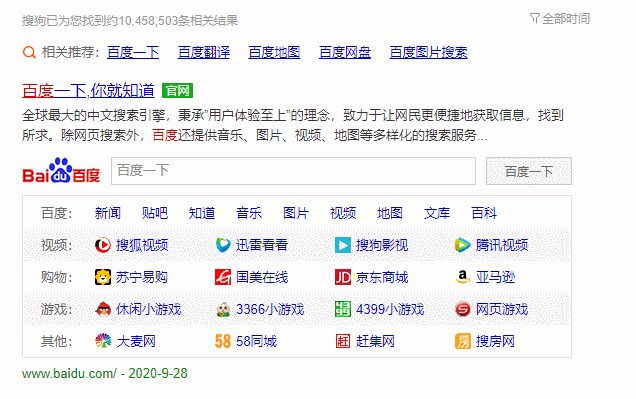Image resolution: width=636 pixels, height=399 pixels.
Task: Select the 百度翻译 related recommendation link
Action: 204,52
